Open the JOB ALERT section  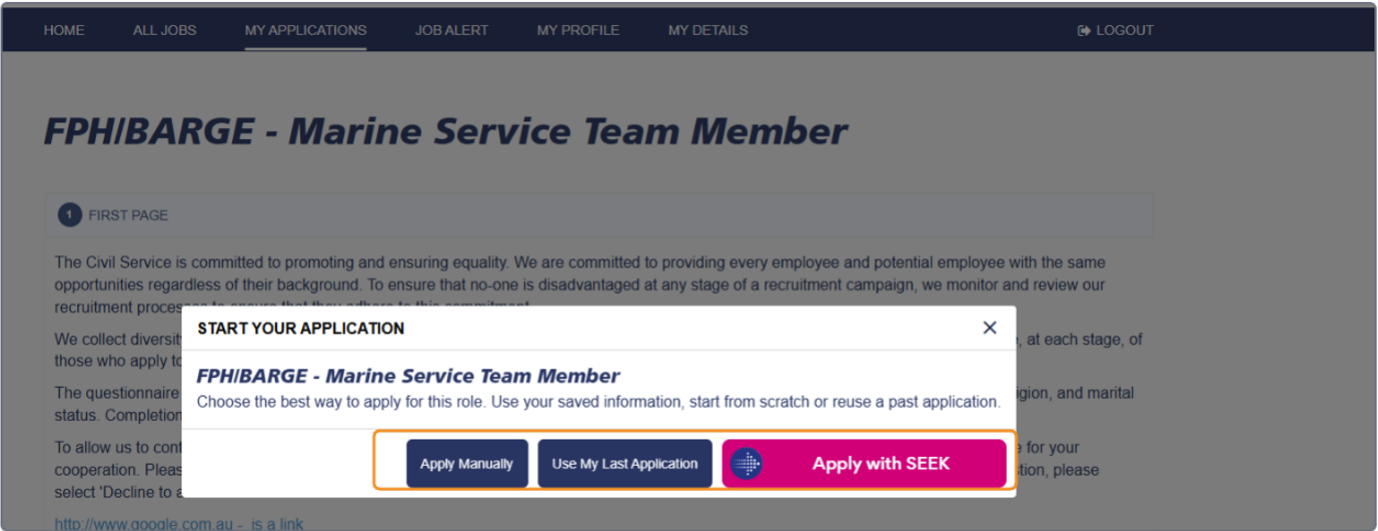click(452, 30)
